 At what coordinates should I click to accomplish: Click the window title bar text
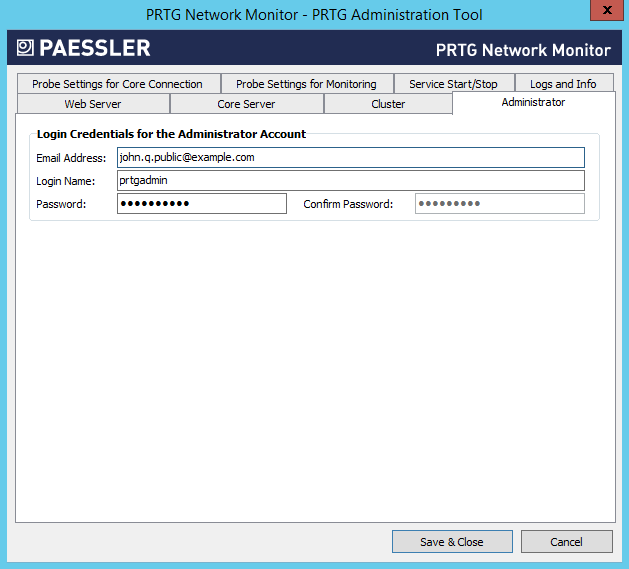[314, 14]
